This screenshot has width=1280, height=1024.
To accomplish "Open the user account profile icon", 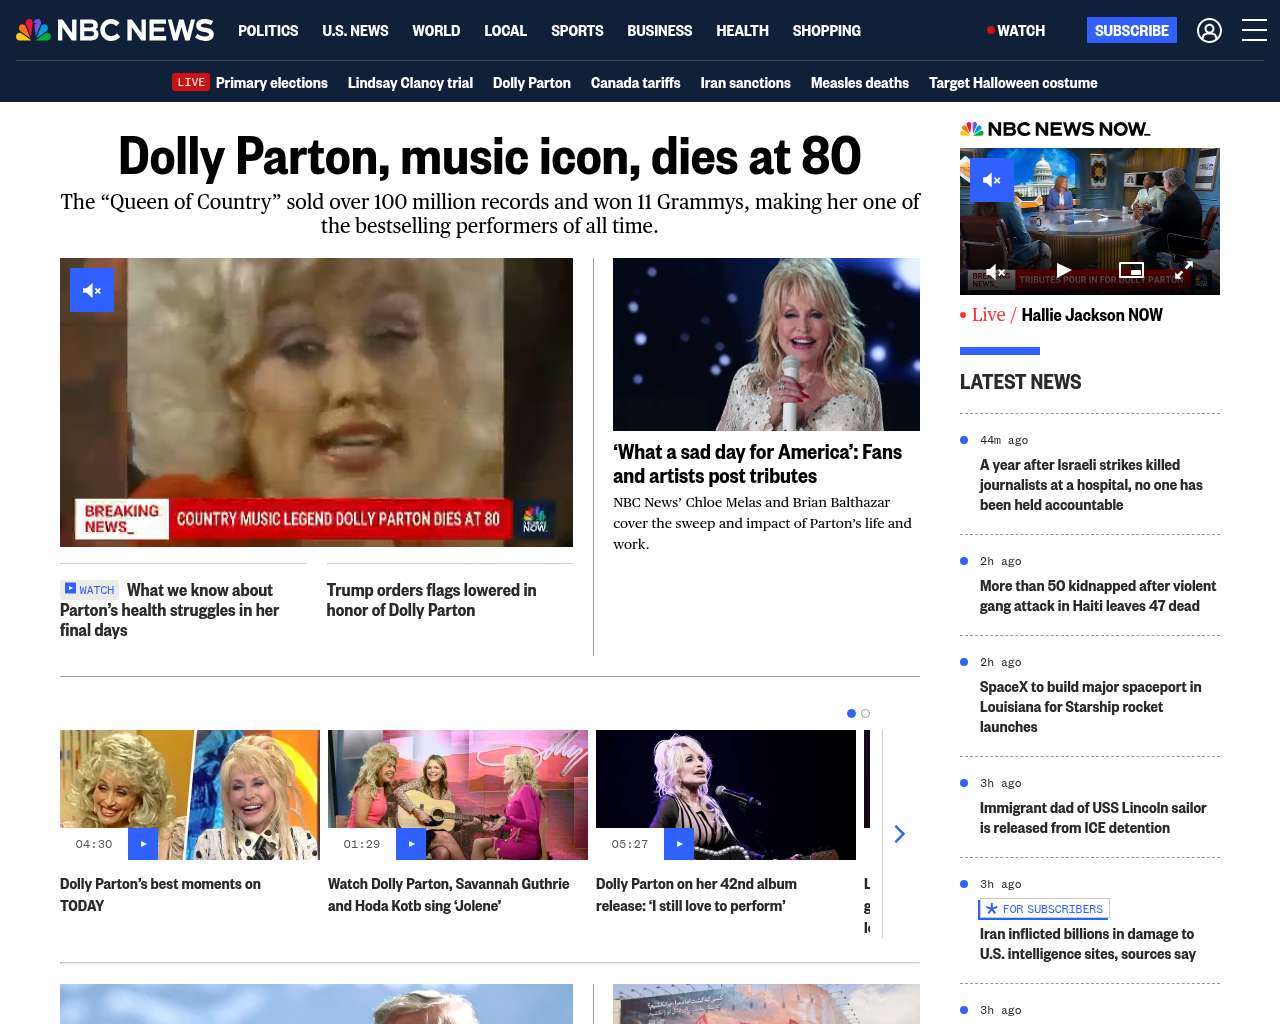I will 1209,31.
